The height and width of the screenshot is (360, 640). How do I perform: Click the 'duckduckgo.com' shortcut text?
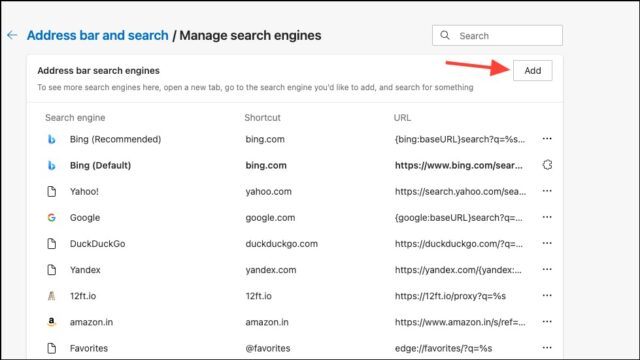[x=282, y=244]
